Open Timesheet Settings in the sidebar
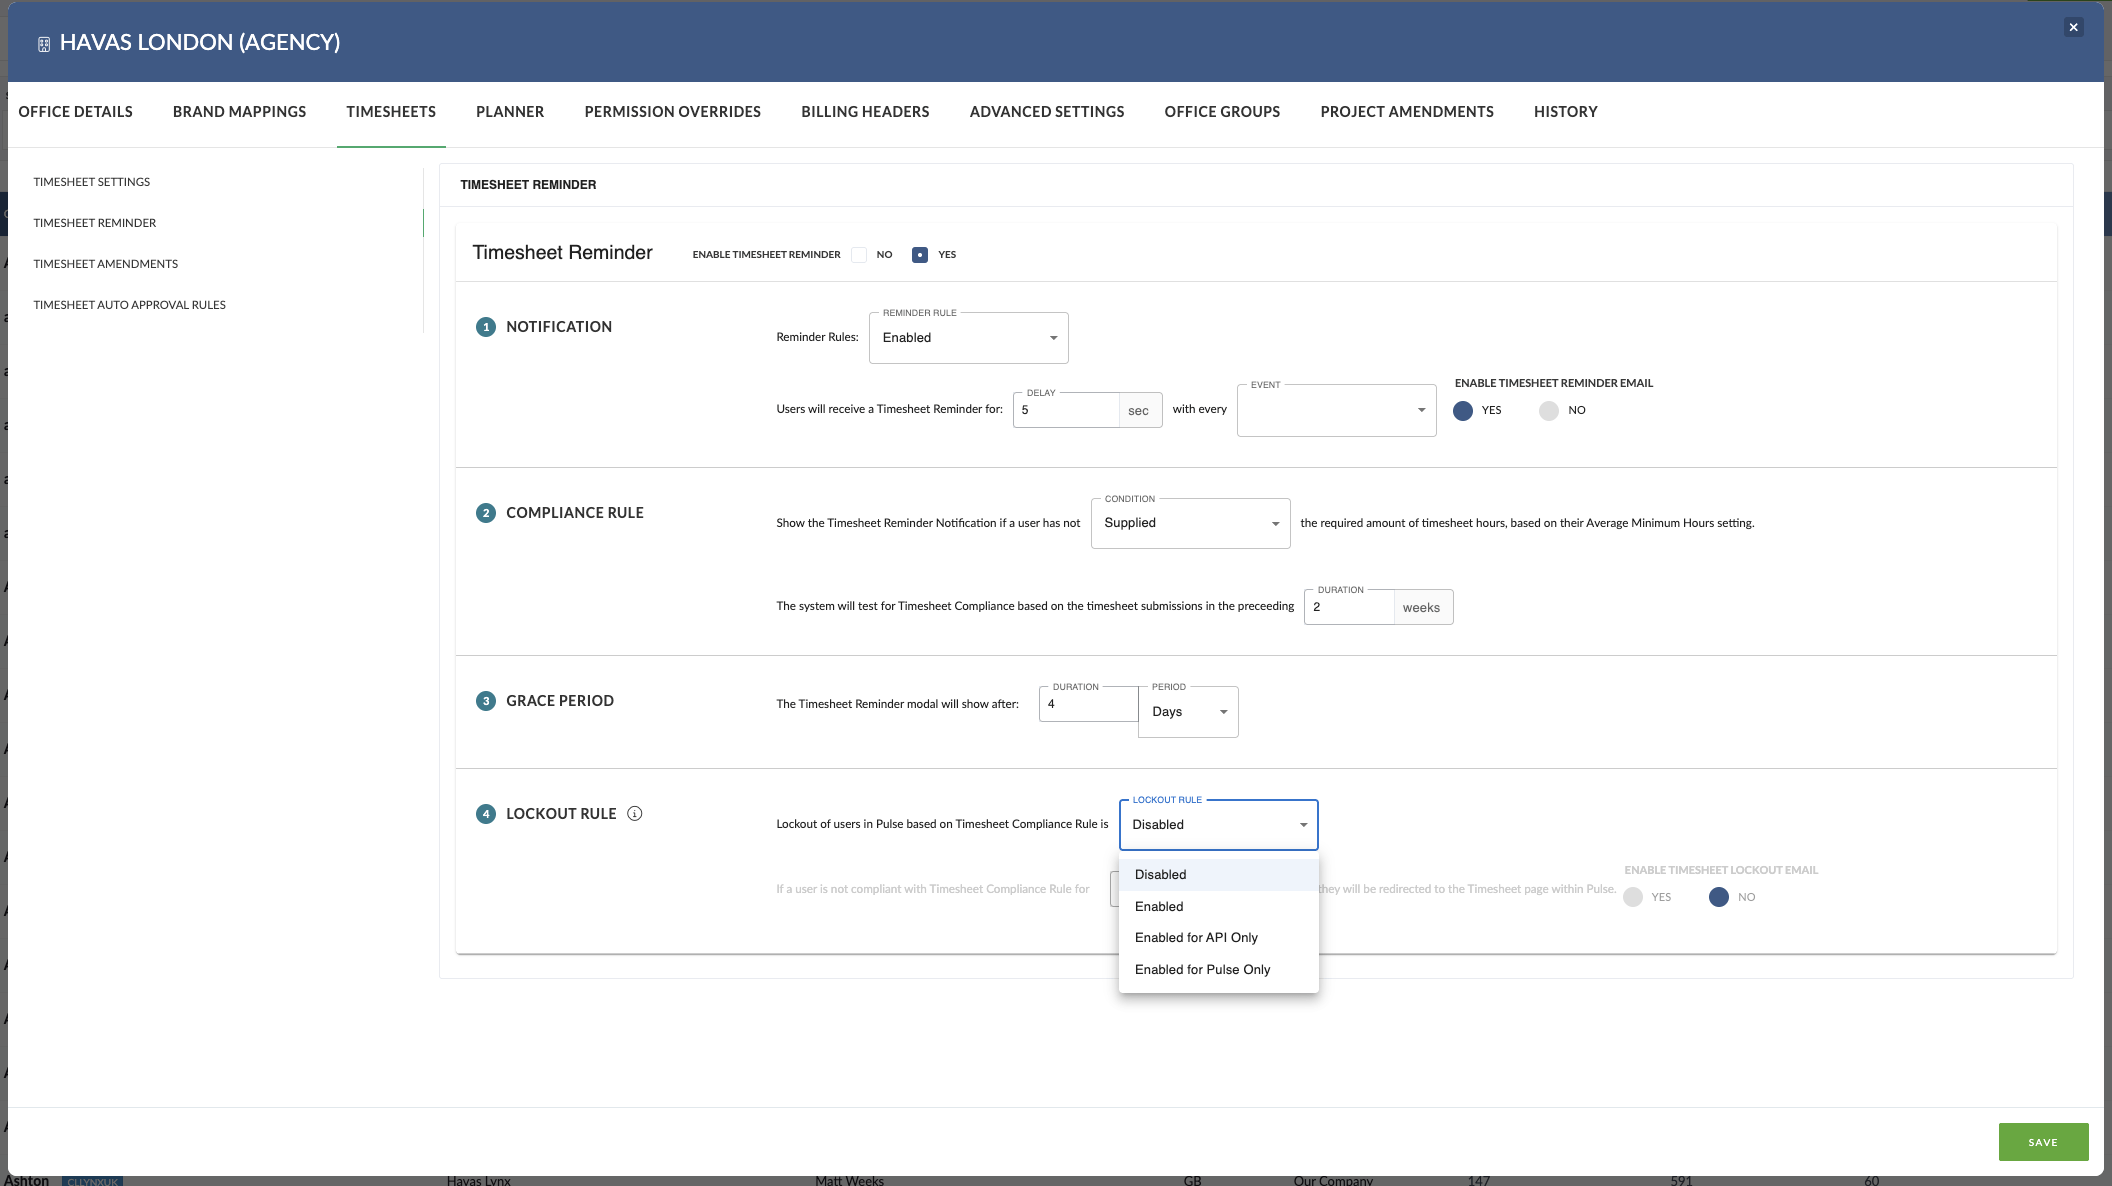The image size is (2112, 1186). (92, 182)
